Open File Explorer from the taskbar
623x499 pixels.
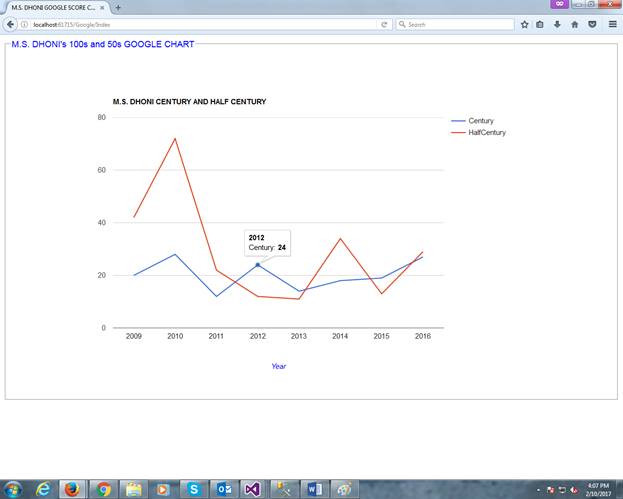(134, 489)
